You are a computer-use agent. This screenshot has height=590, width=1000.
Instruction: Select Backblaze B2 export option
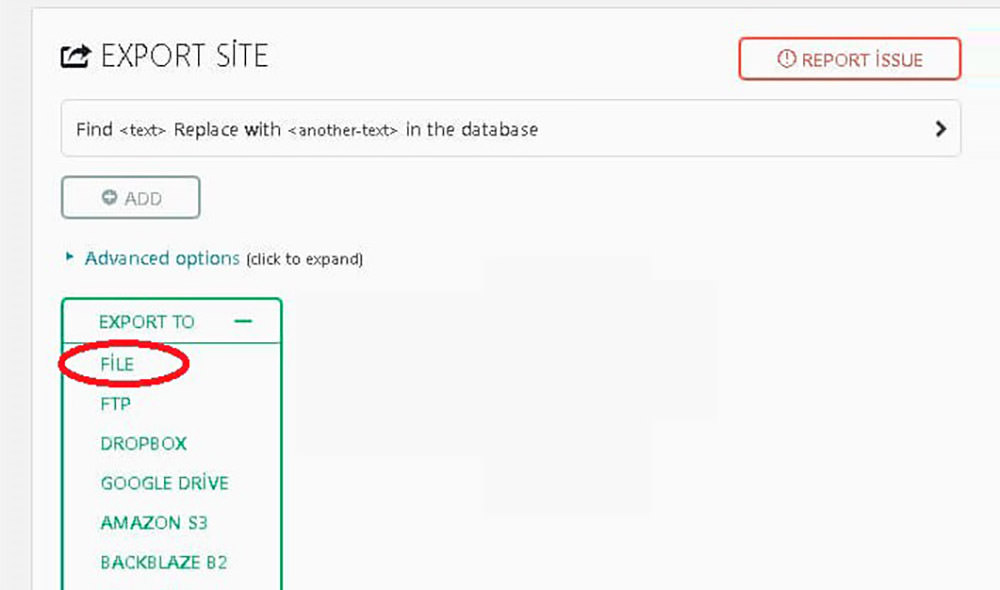tap(164, 563)
